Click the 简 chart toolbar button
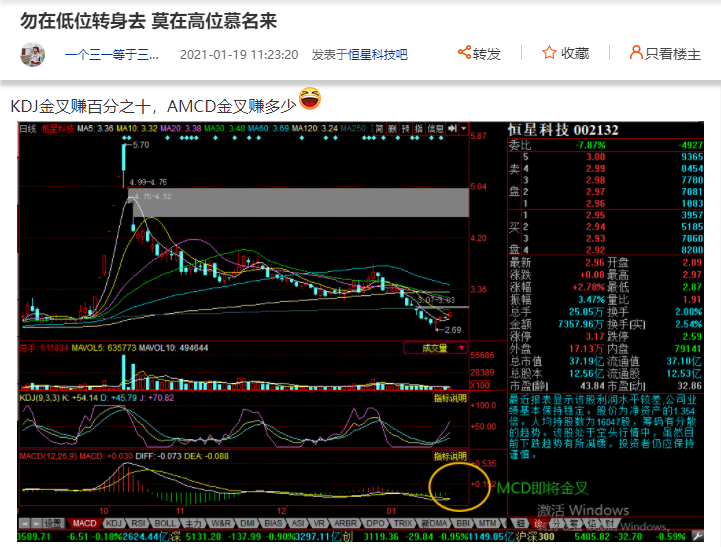Screen dimensions: 721x547 coord(379,129)
